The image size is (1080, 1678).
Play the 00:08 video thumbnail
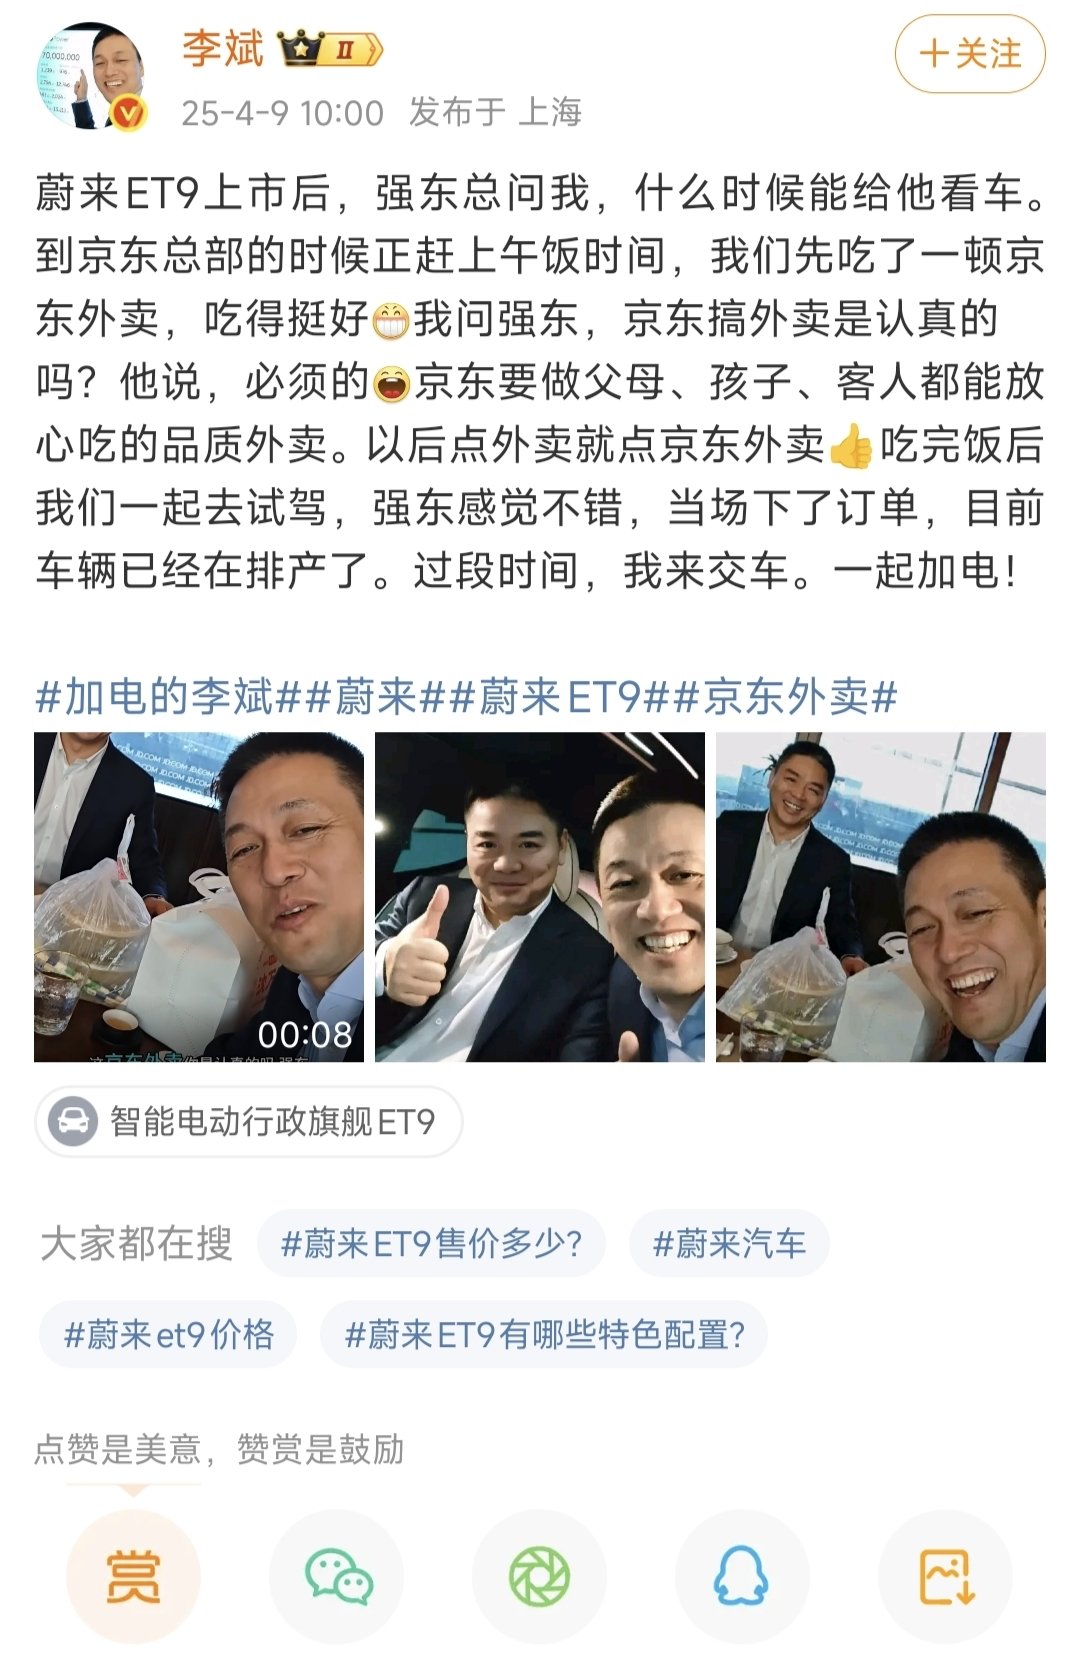click(199, 897)
